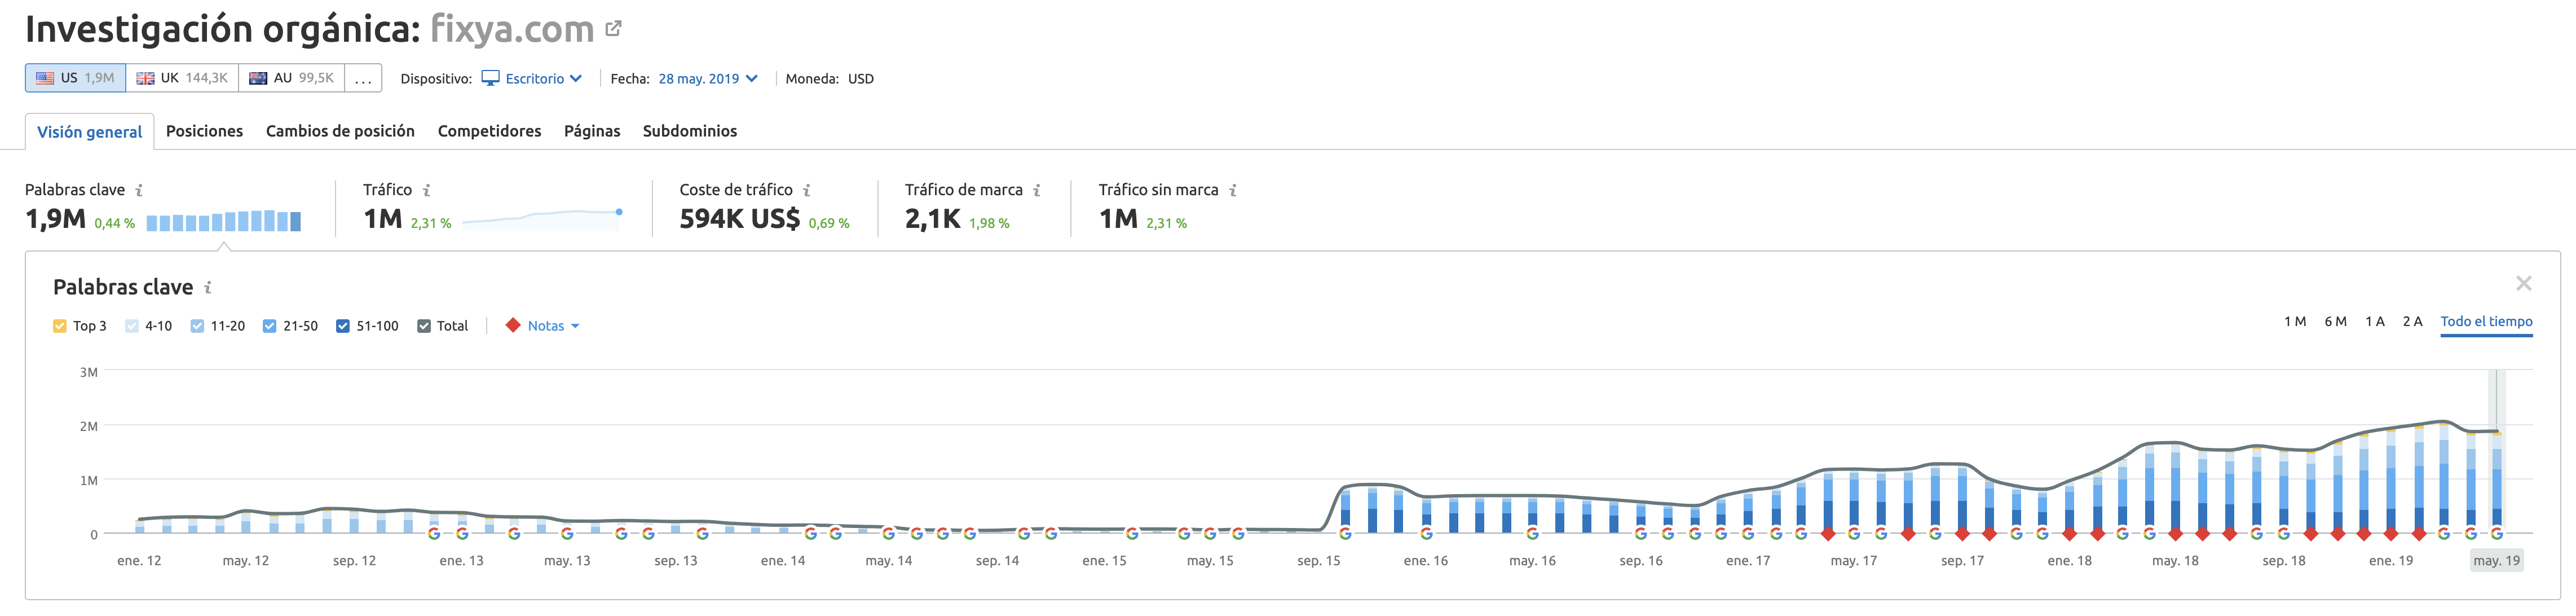The width and height of the screenshot is (2576, 616).
Task: Click the red diamond Notas legend icon
Action: (513, 325)
